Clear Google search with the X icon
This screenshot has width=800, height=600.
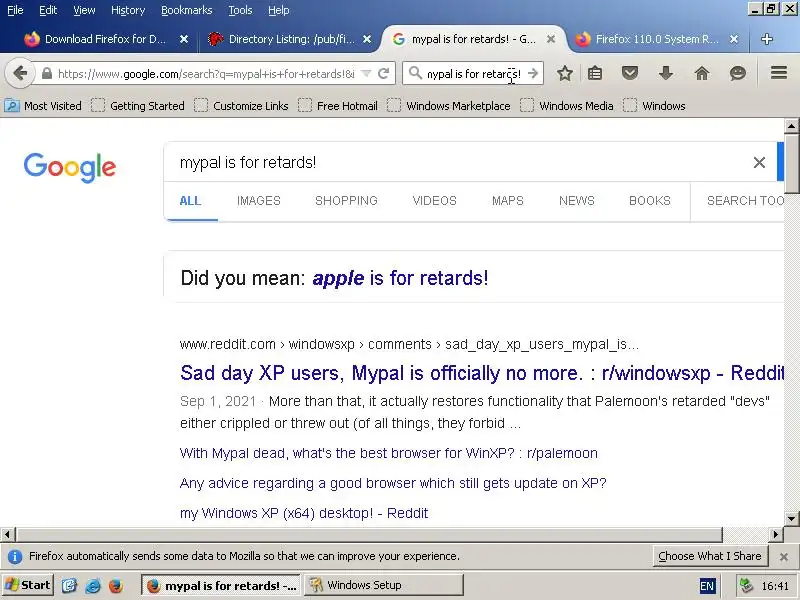[759, 162]
